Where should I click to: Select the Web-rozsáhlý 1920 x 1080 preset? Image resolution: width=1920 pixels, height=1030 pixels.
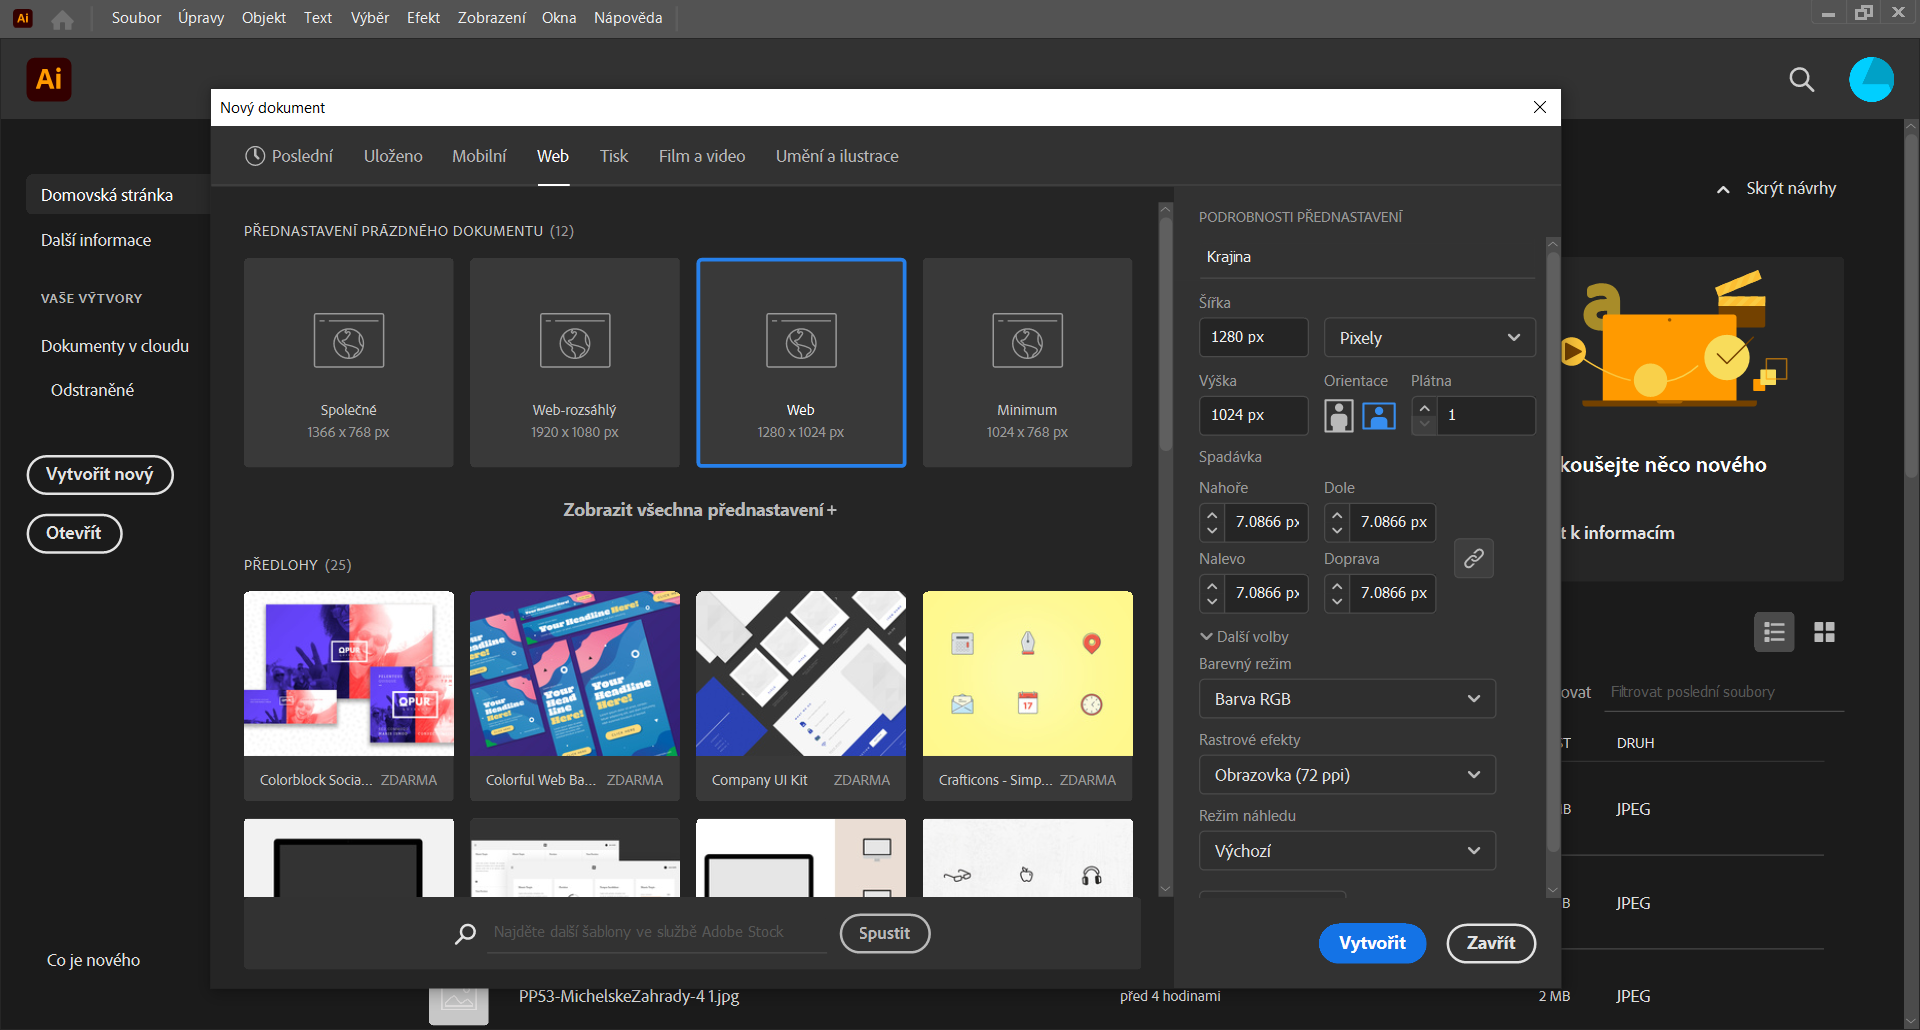574,362
